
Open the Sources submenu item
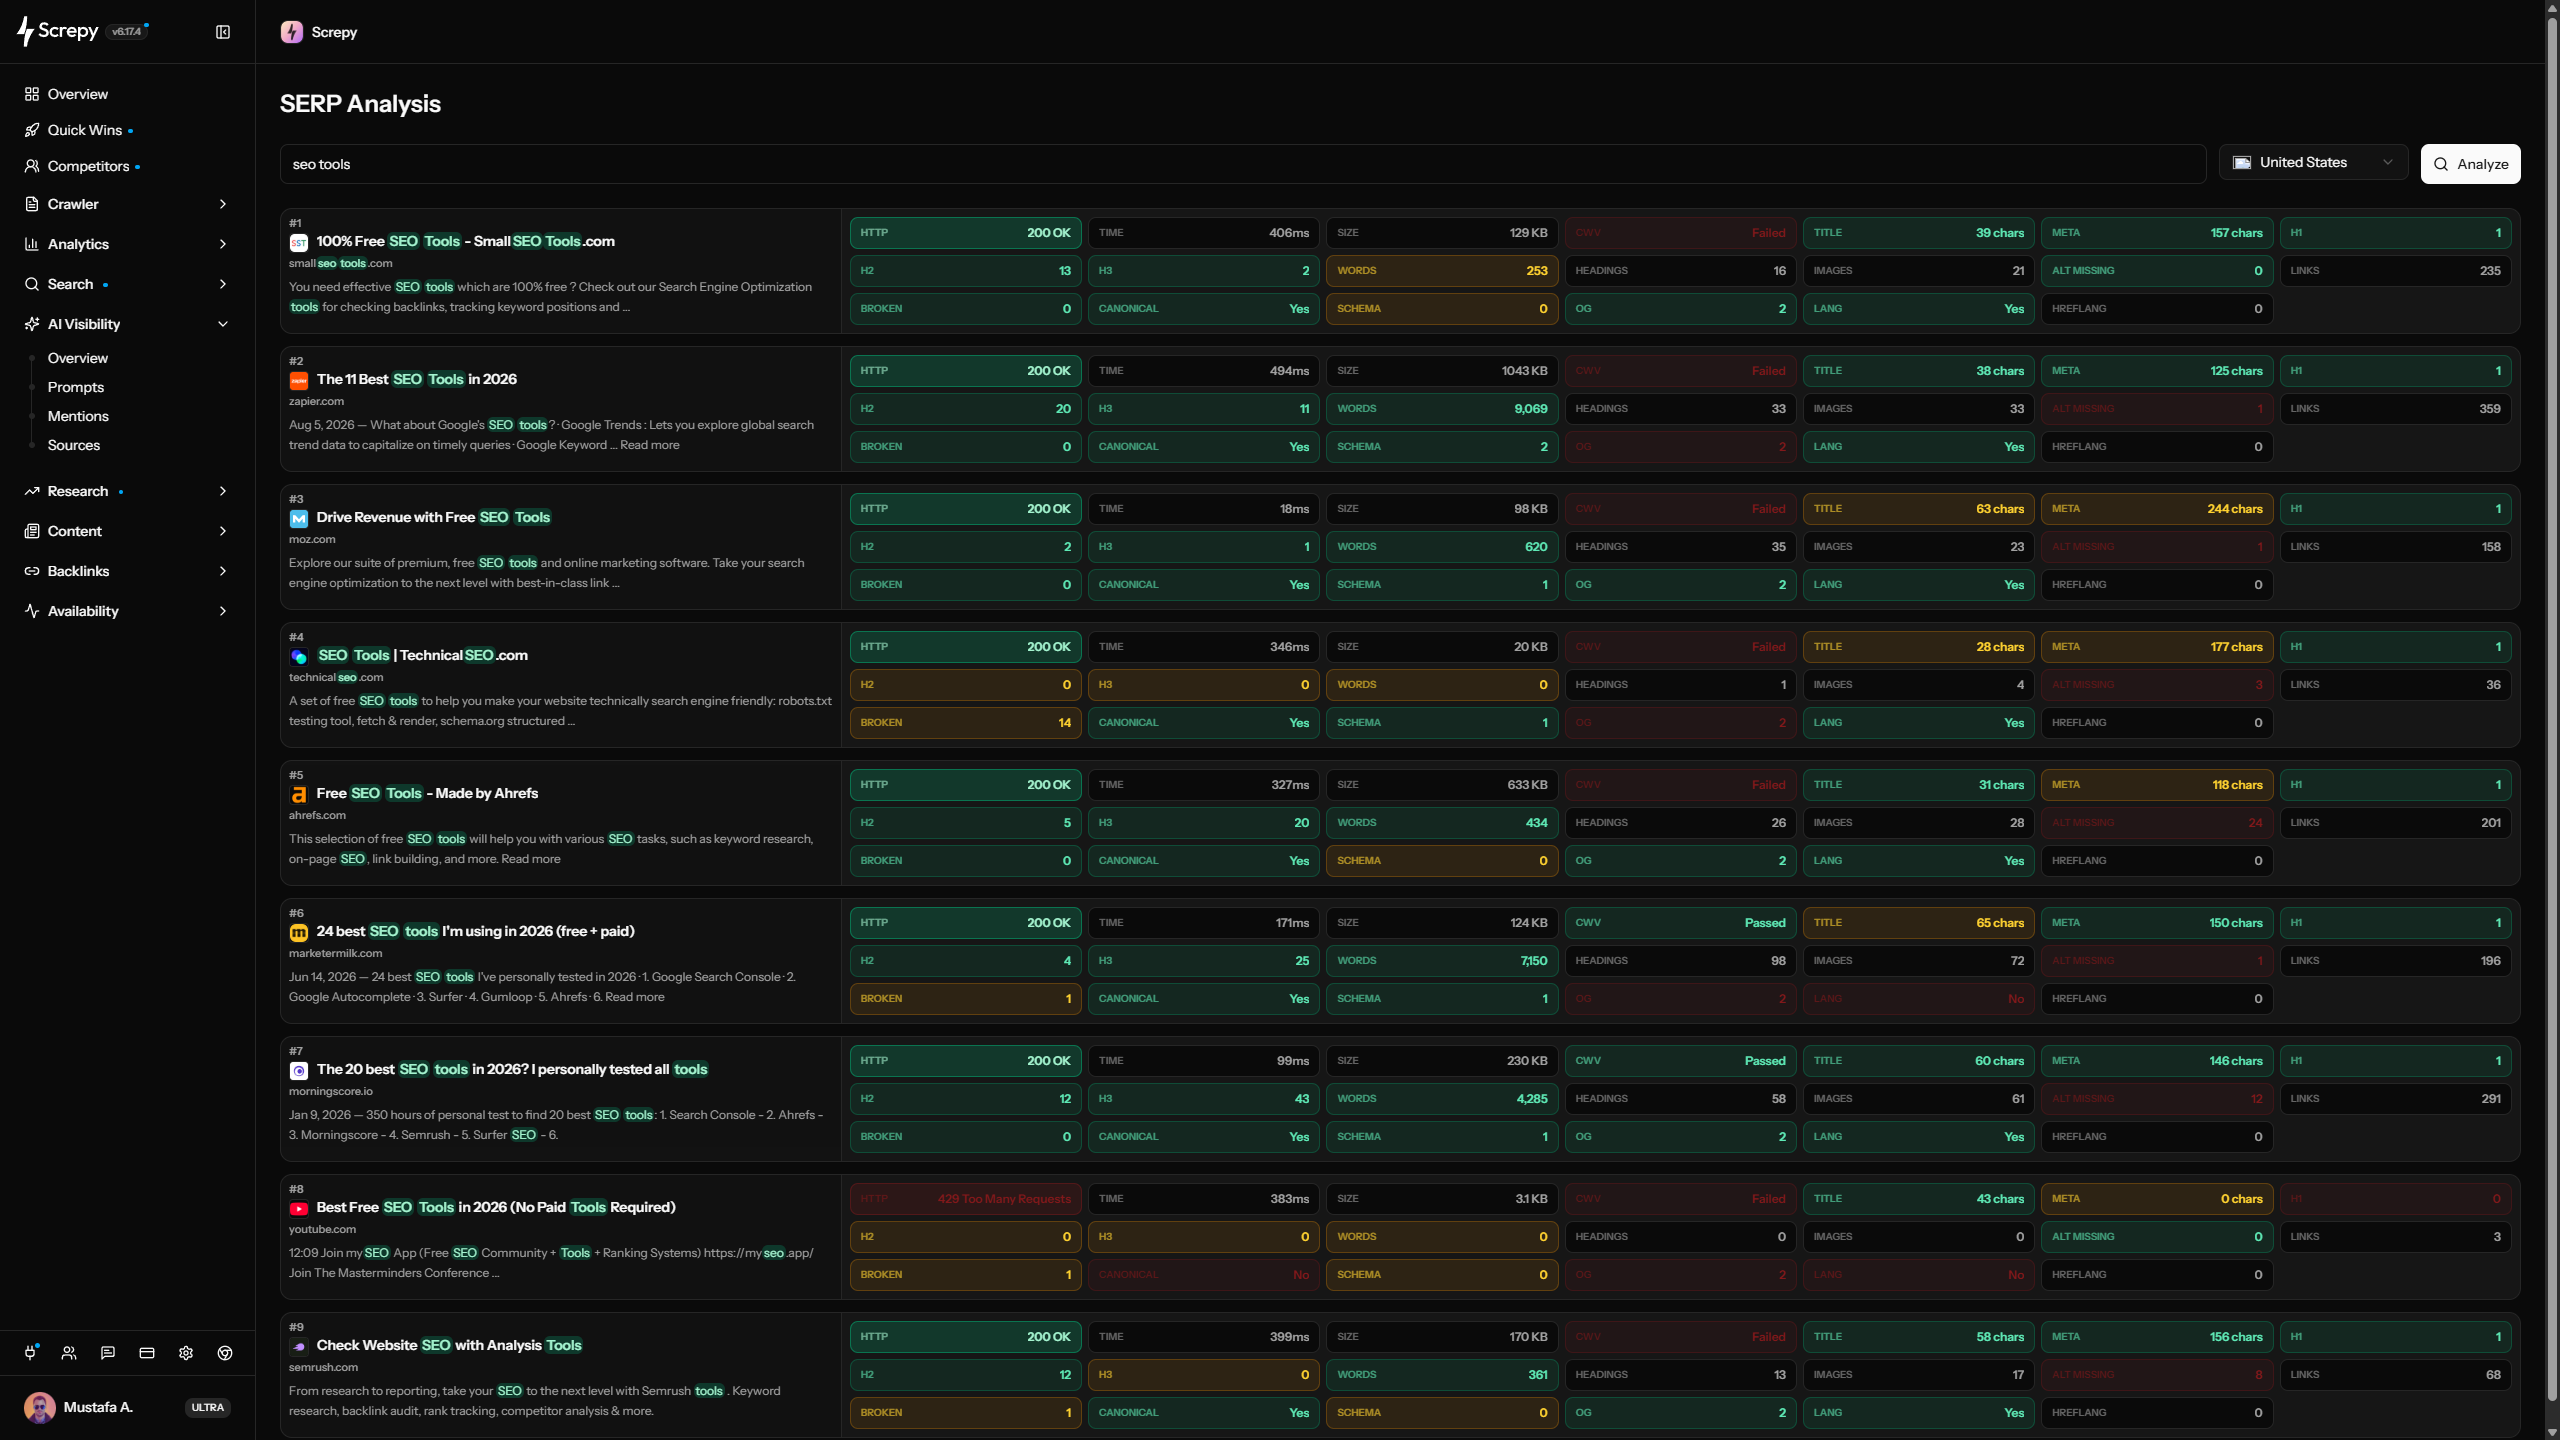(x=74, y=445)
